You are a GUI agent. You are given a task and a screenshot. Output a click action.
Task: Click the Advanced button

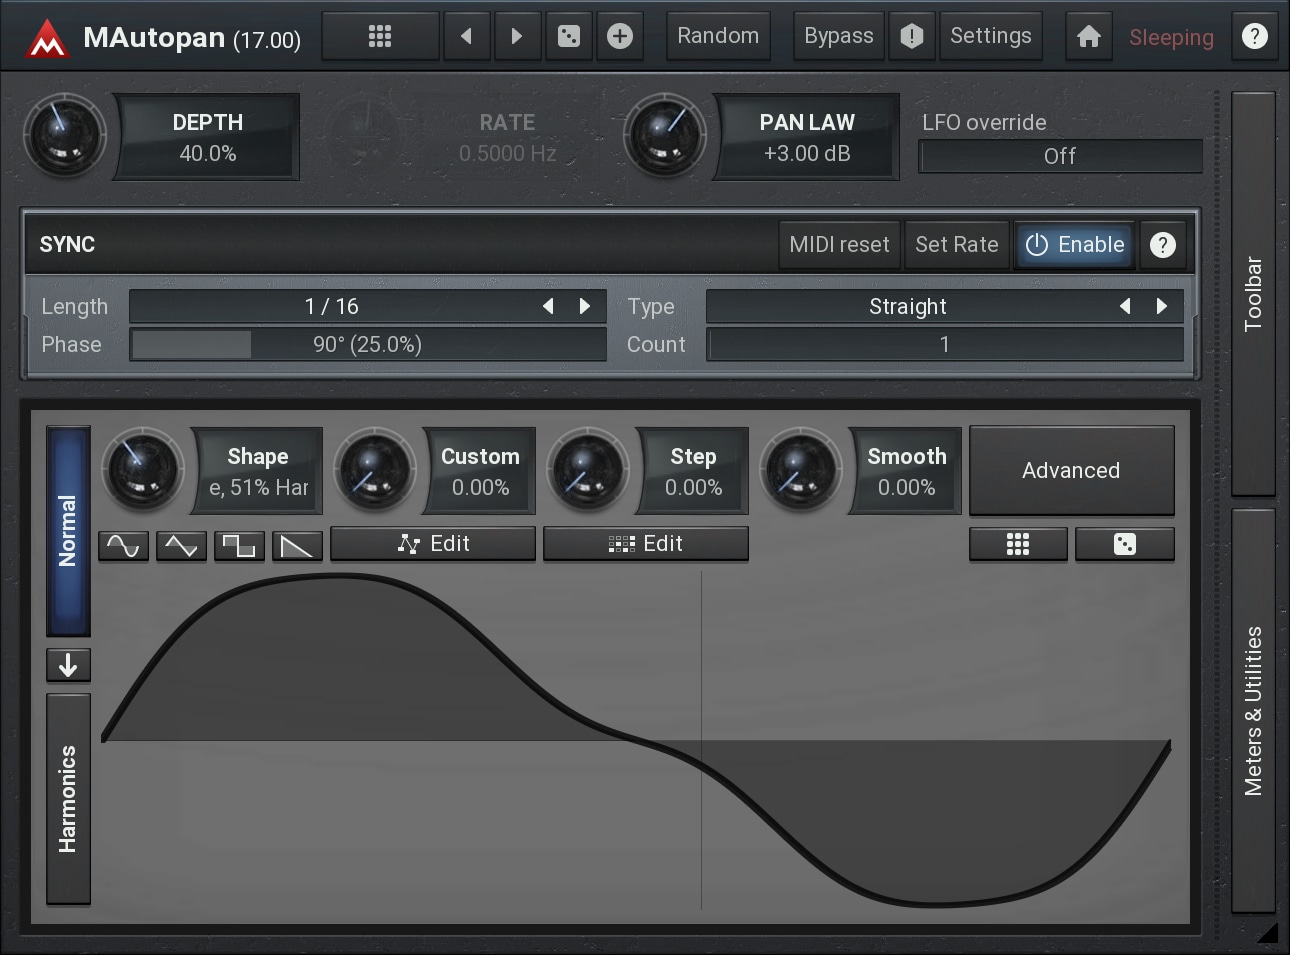coord(1071,471)
